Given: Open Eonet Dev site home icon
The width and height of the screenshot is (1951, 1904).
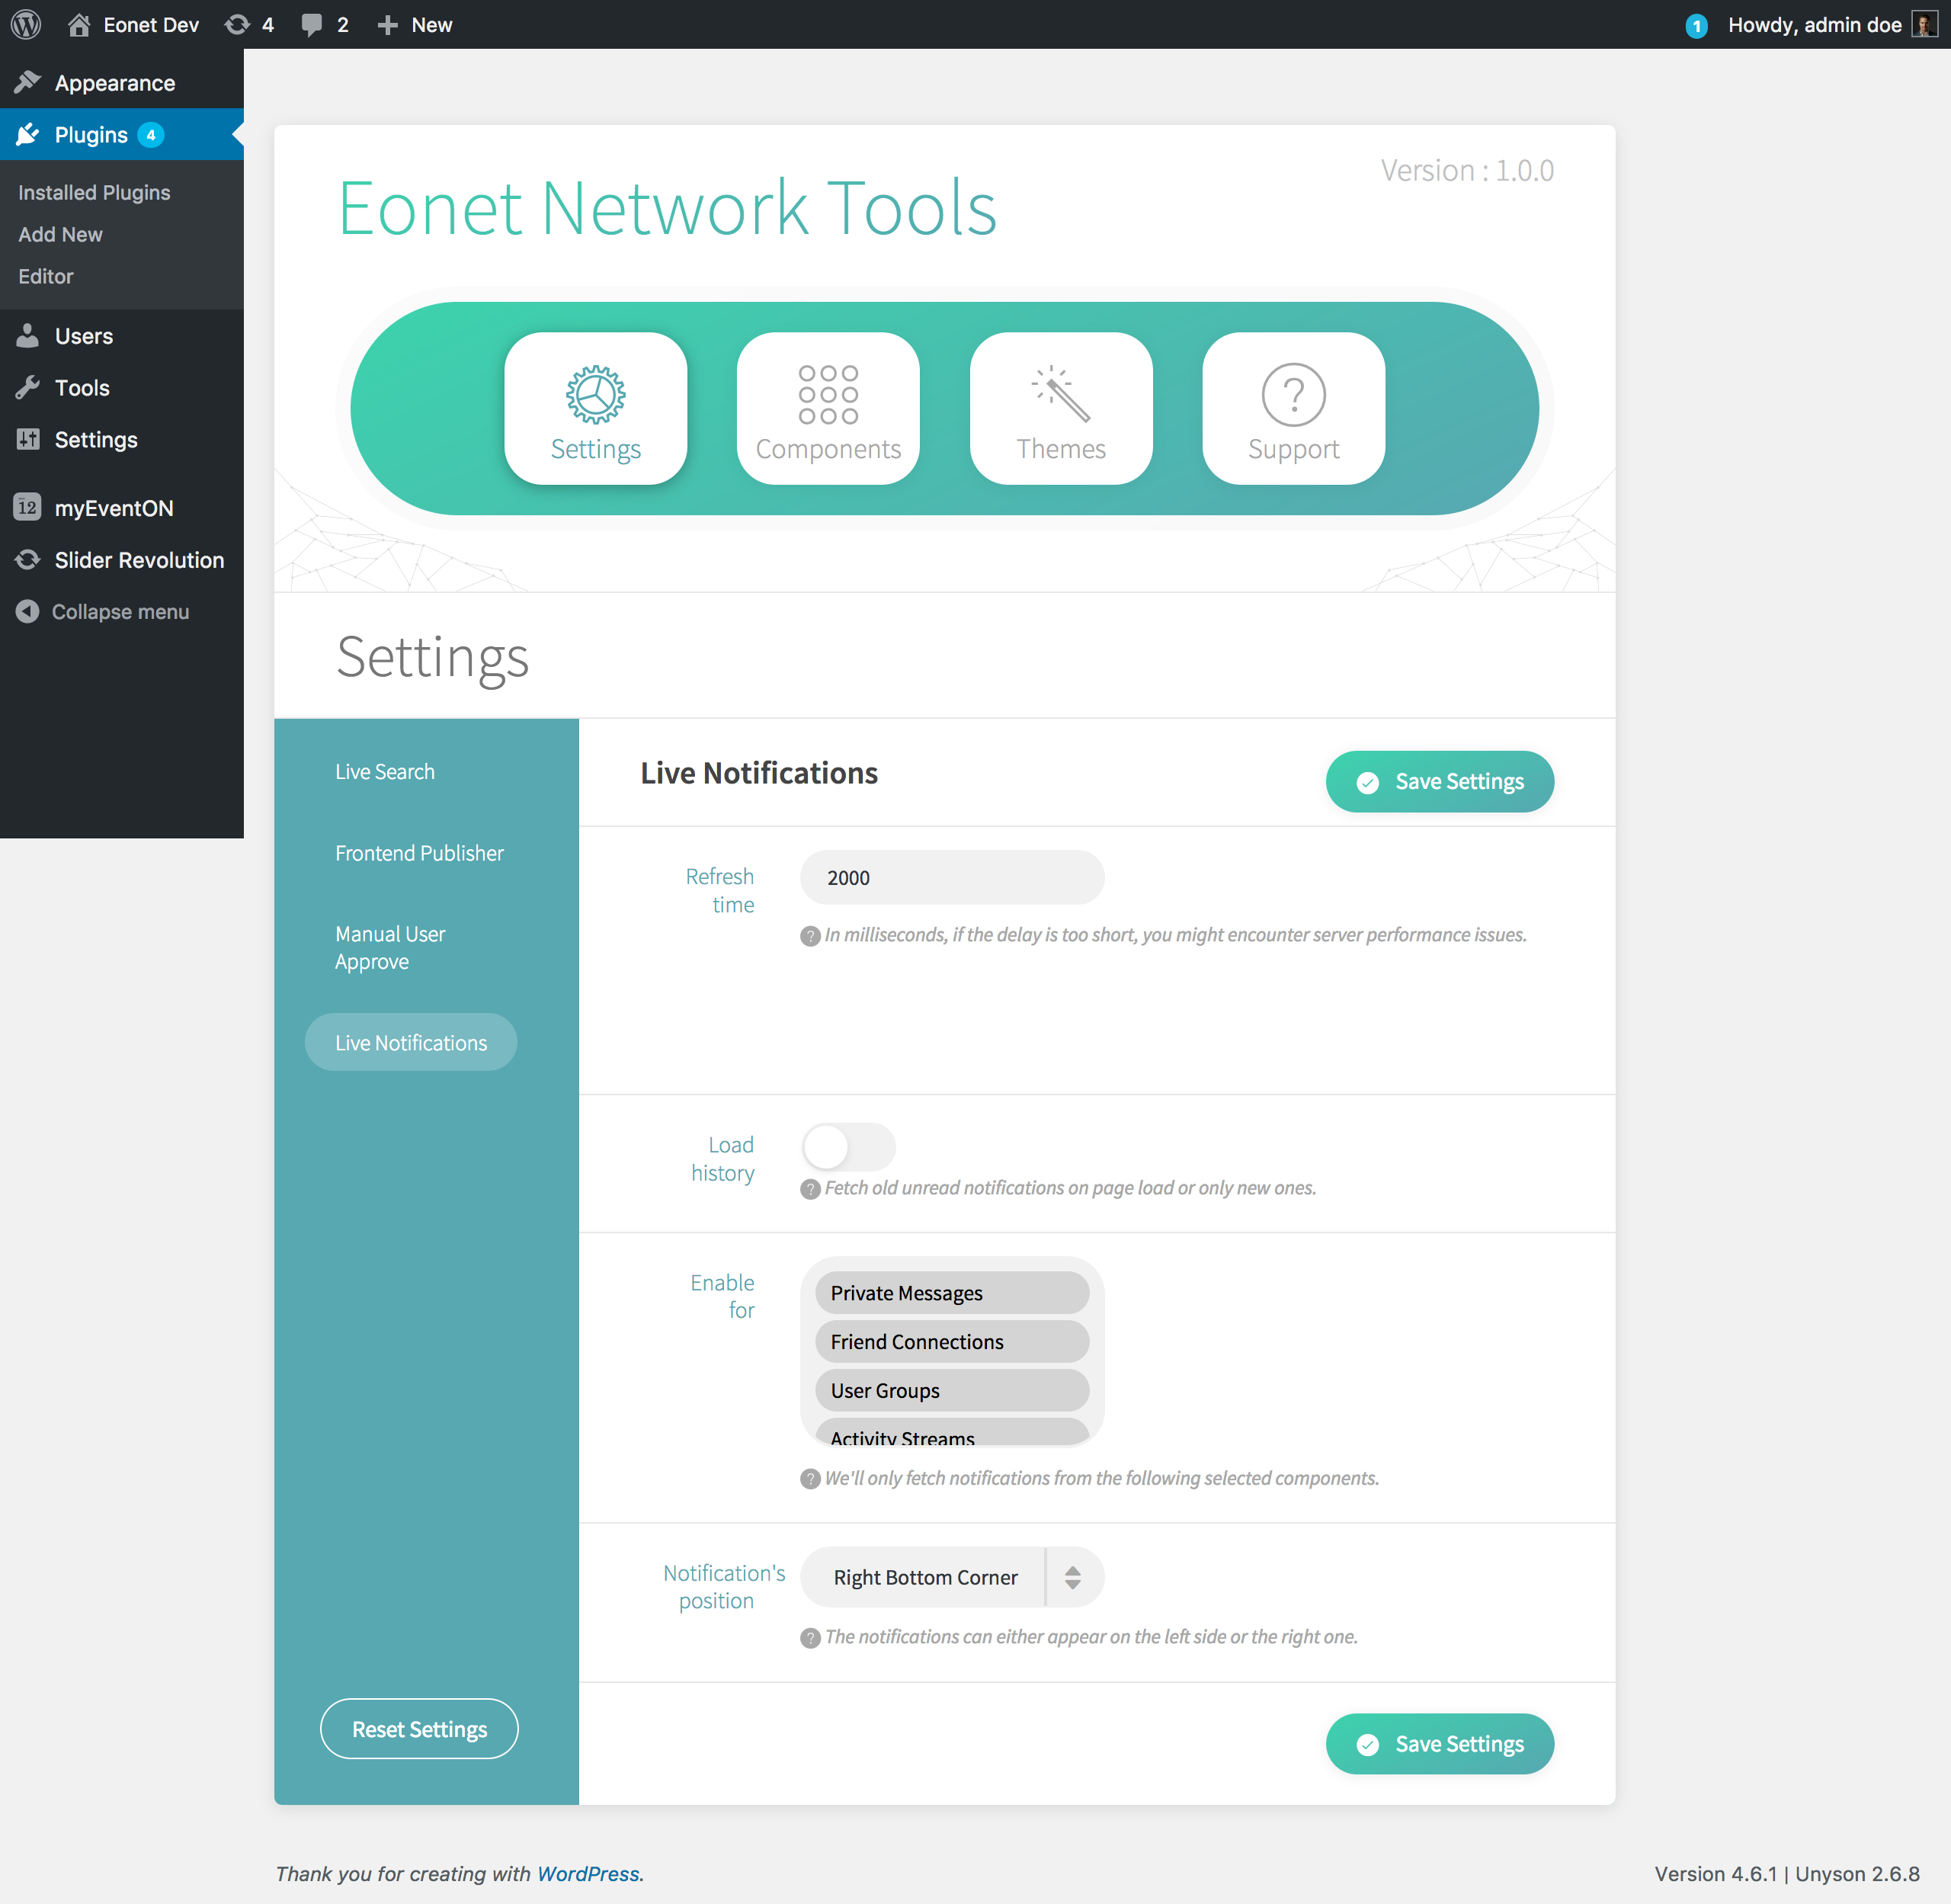Looking at the screenshot, I should click(79, 25).
